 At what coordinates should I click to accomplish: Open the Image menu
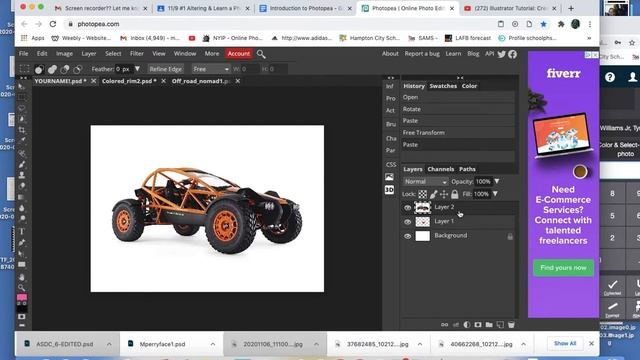(64, 53)
